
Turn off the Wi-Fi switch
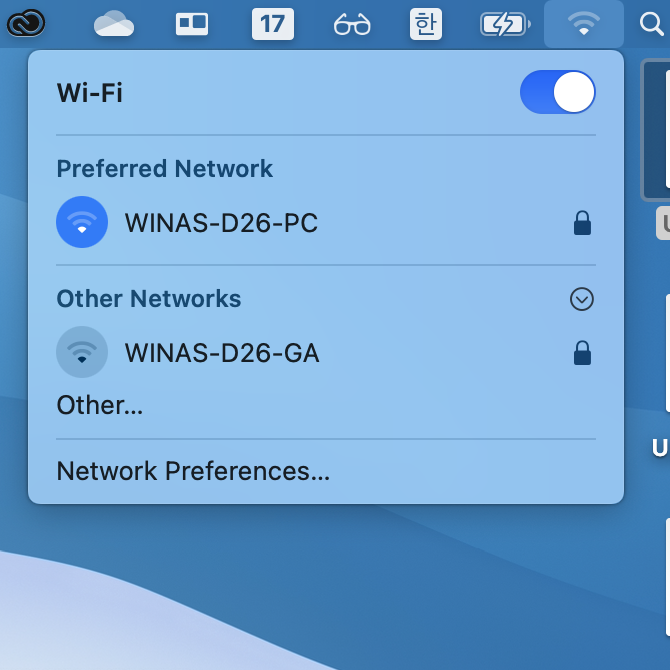click(558, 92)
